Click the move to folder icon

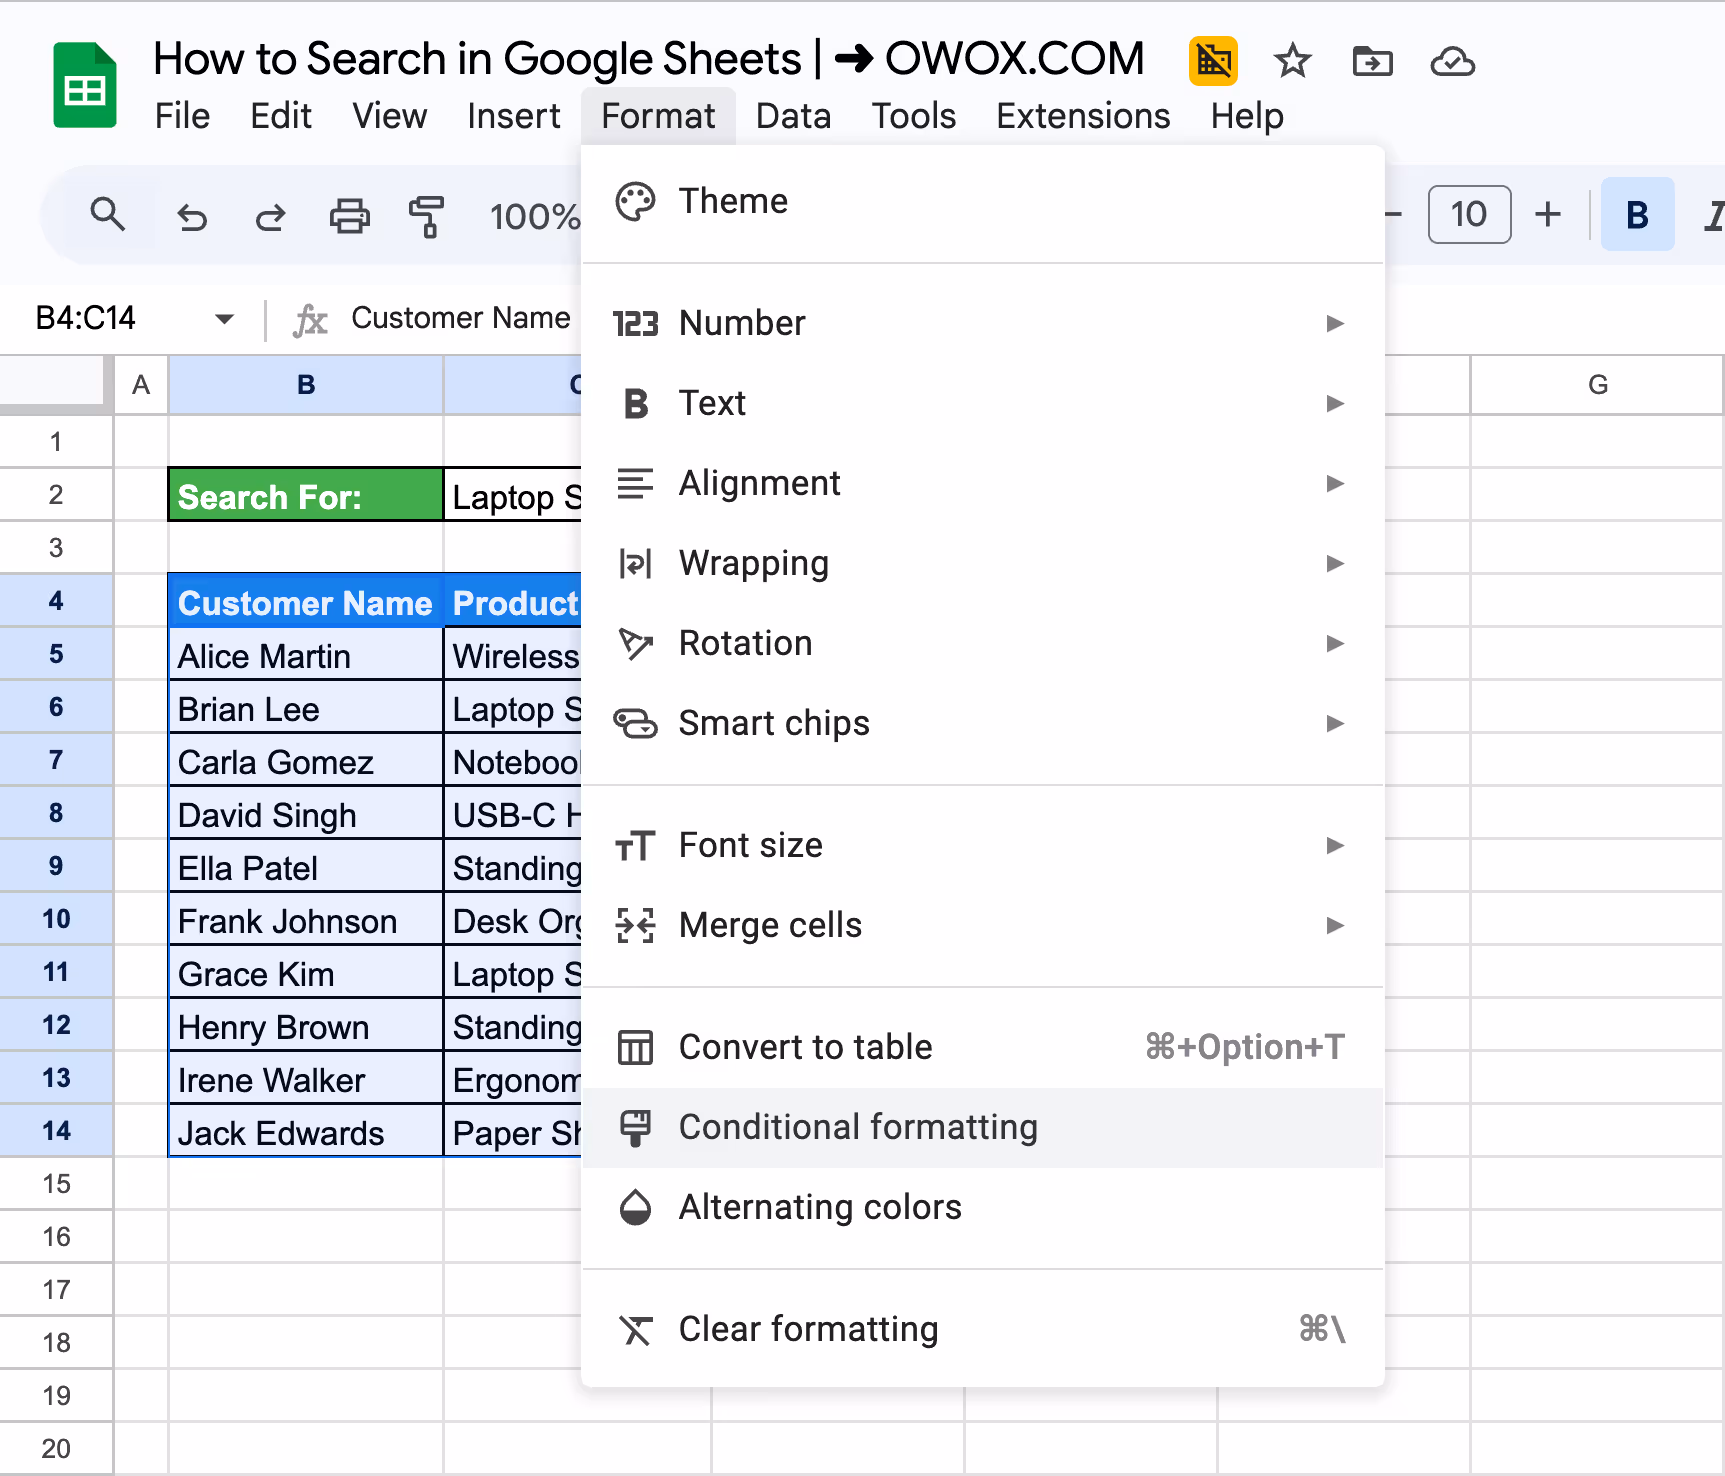(x=1372, y=62)
